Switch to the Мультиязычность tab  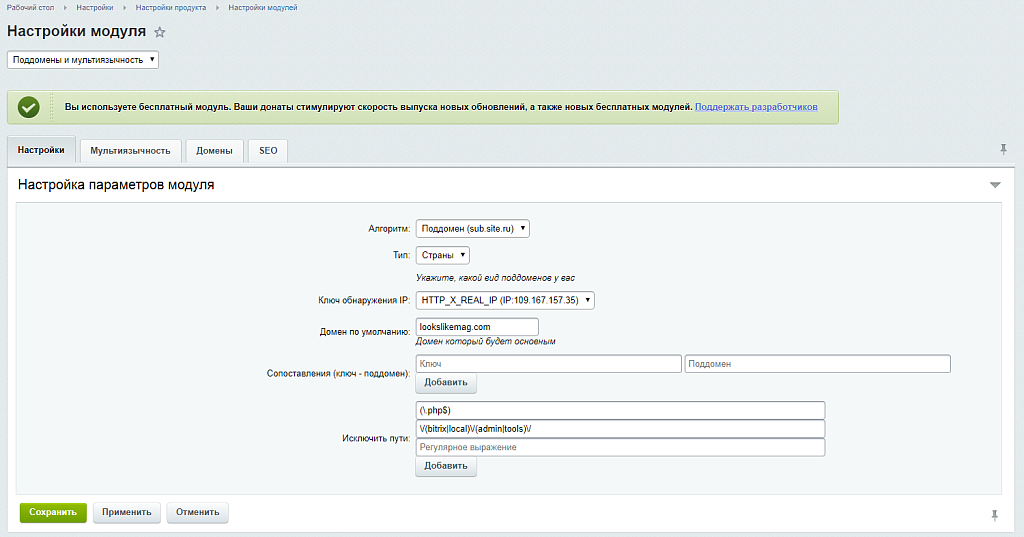tap(130, 151)
